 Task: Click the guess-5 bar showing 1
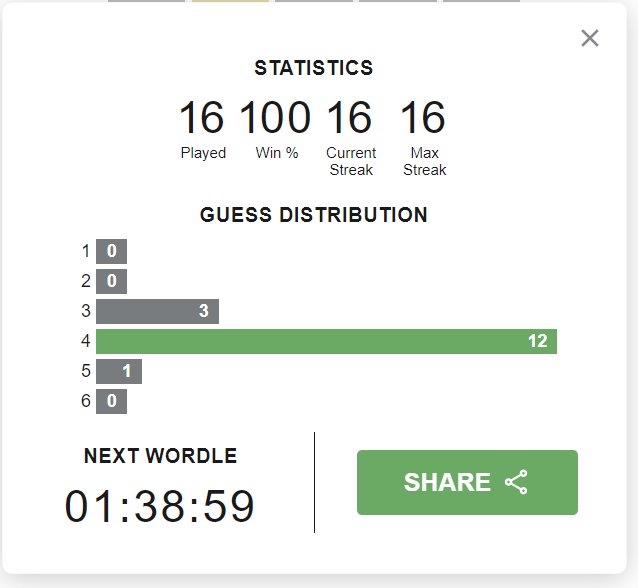[x=119, y=371]
